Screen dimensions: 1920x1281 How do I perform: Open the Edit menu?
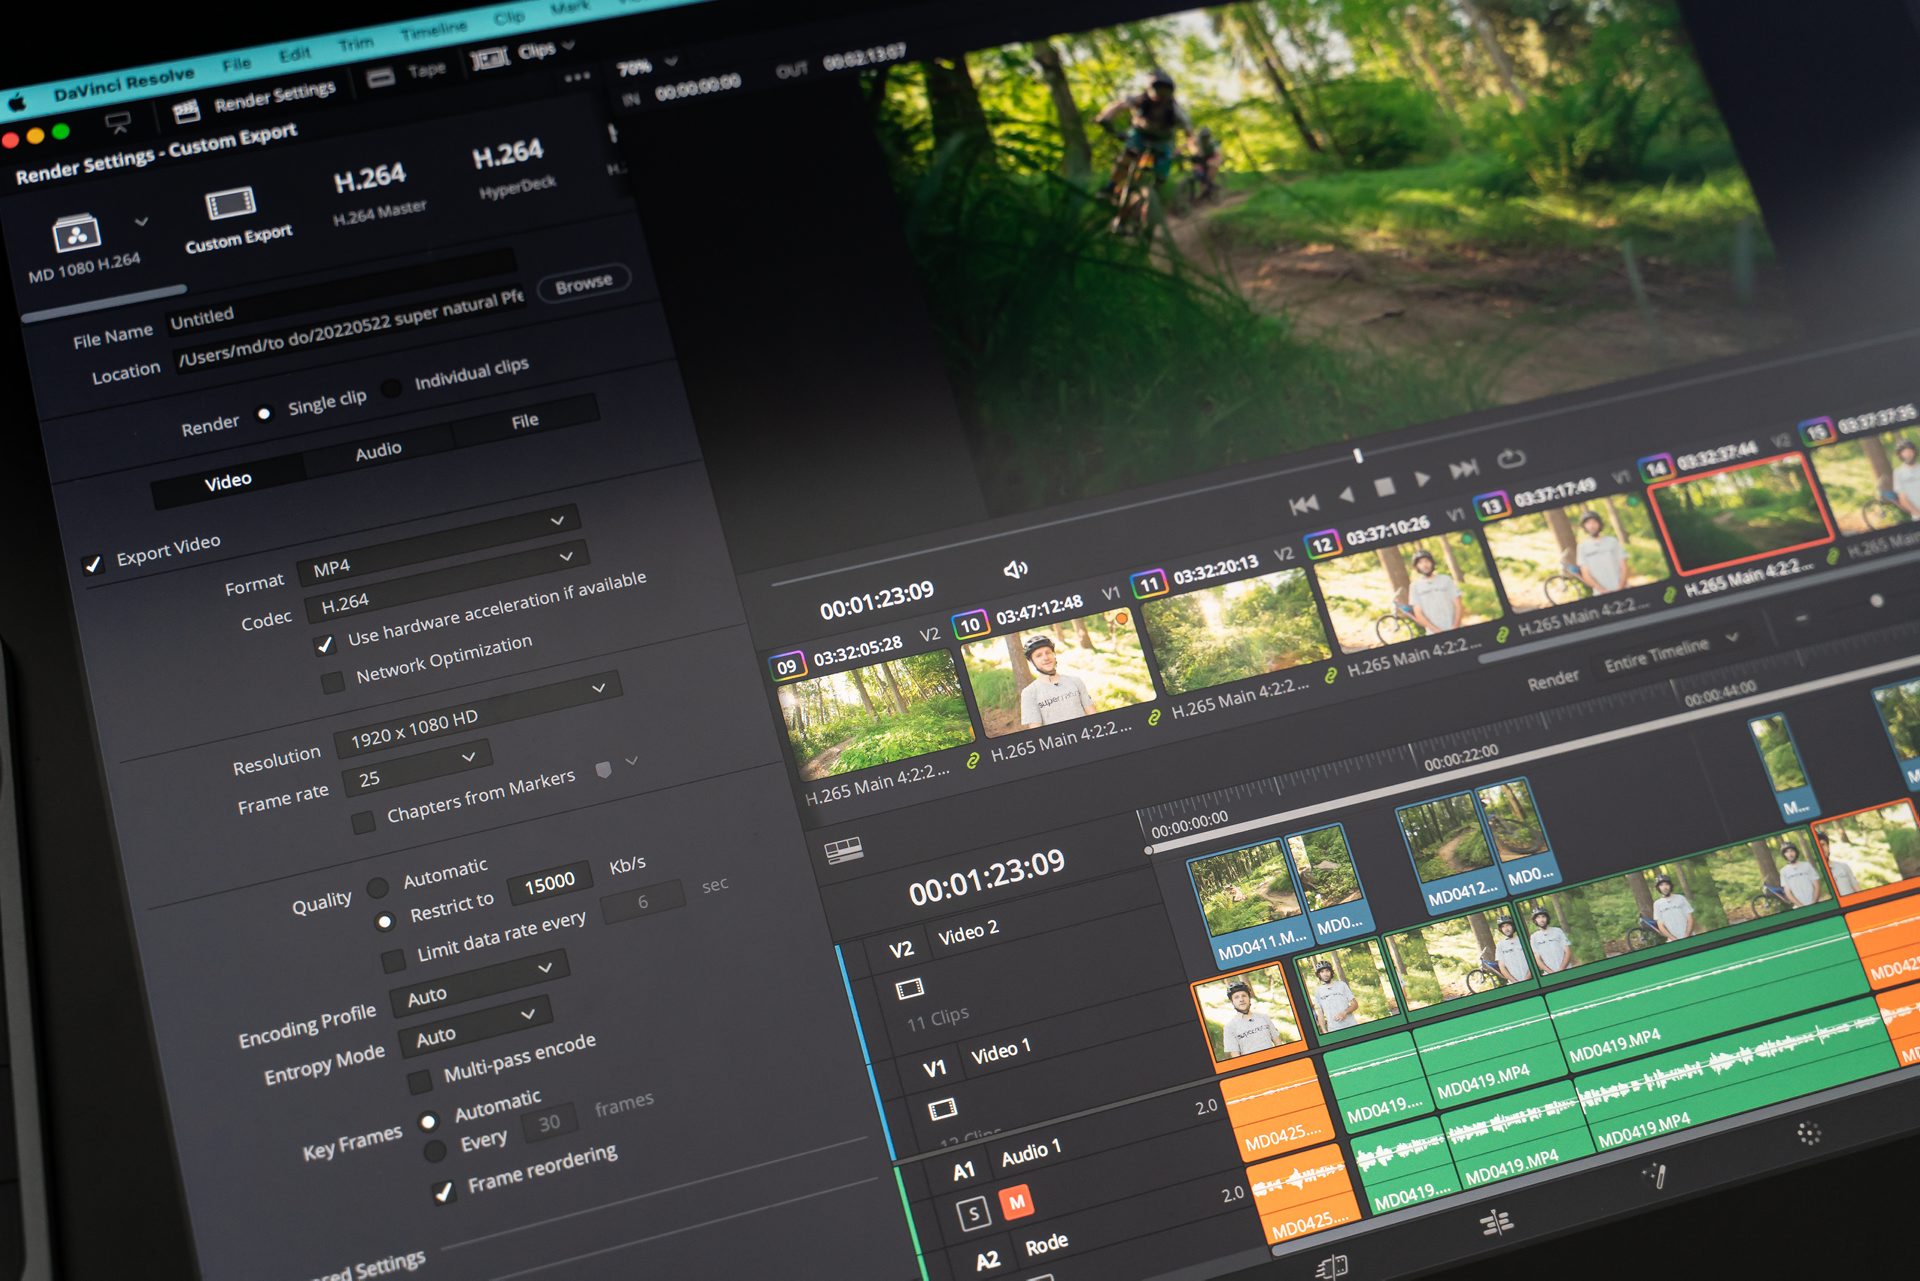[294, 54]
